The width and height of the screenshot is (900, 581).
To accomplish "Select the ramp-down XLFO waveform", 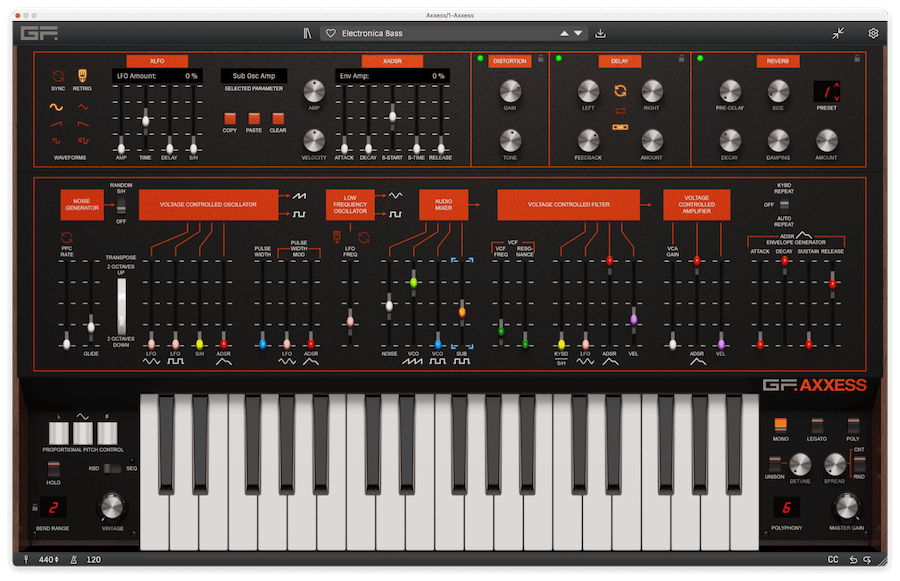I will pos(84,123).
